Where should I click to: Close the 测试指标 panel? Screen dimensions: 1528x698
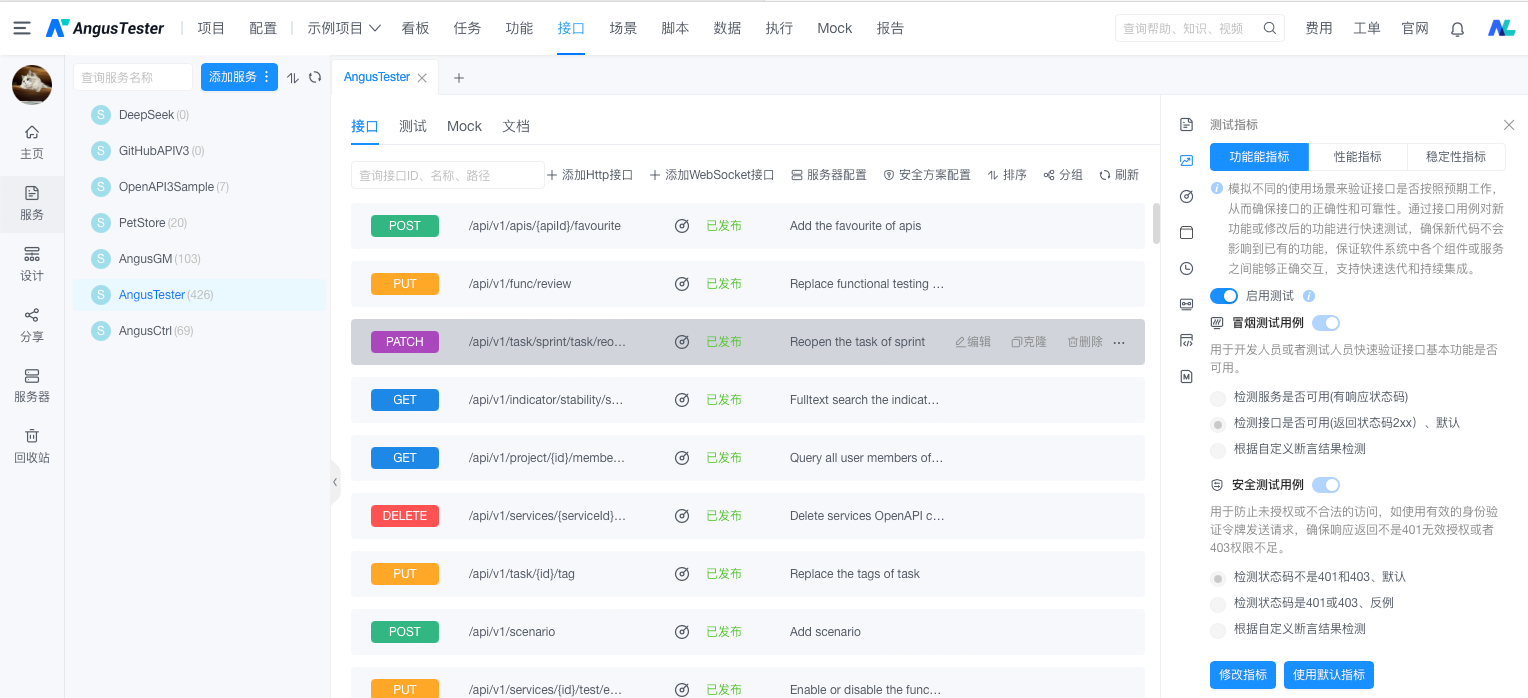point(1509,125)
